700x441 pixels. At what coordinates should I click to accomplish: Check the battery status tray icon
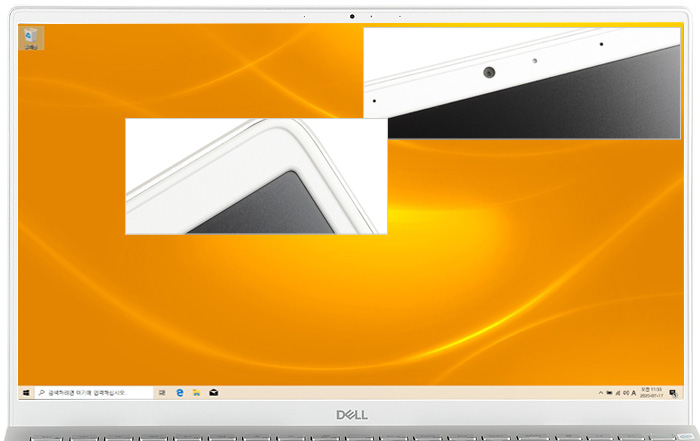609,393
